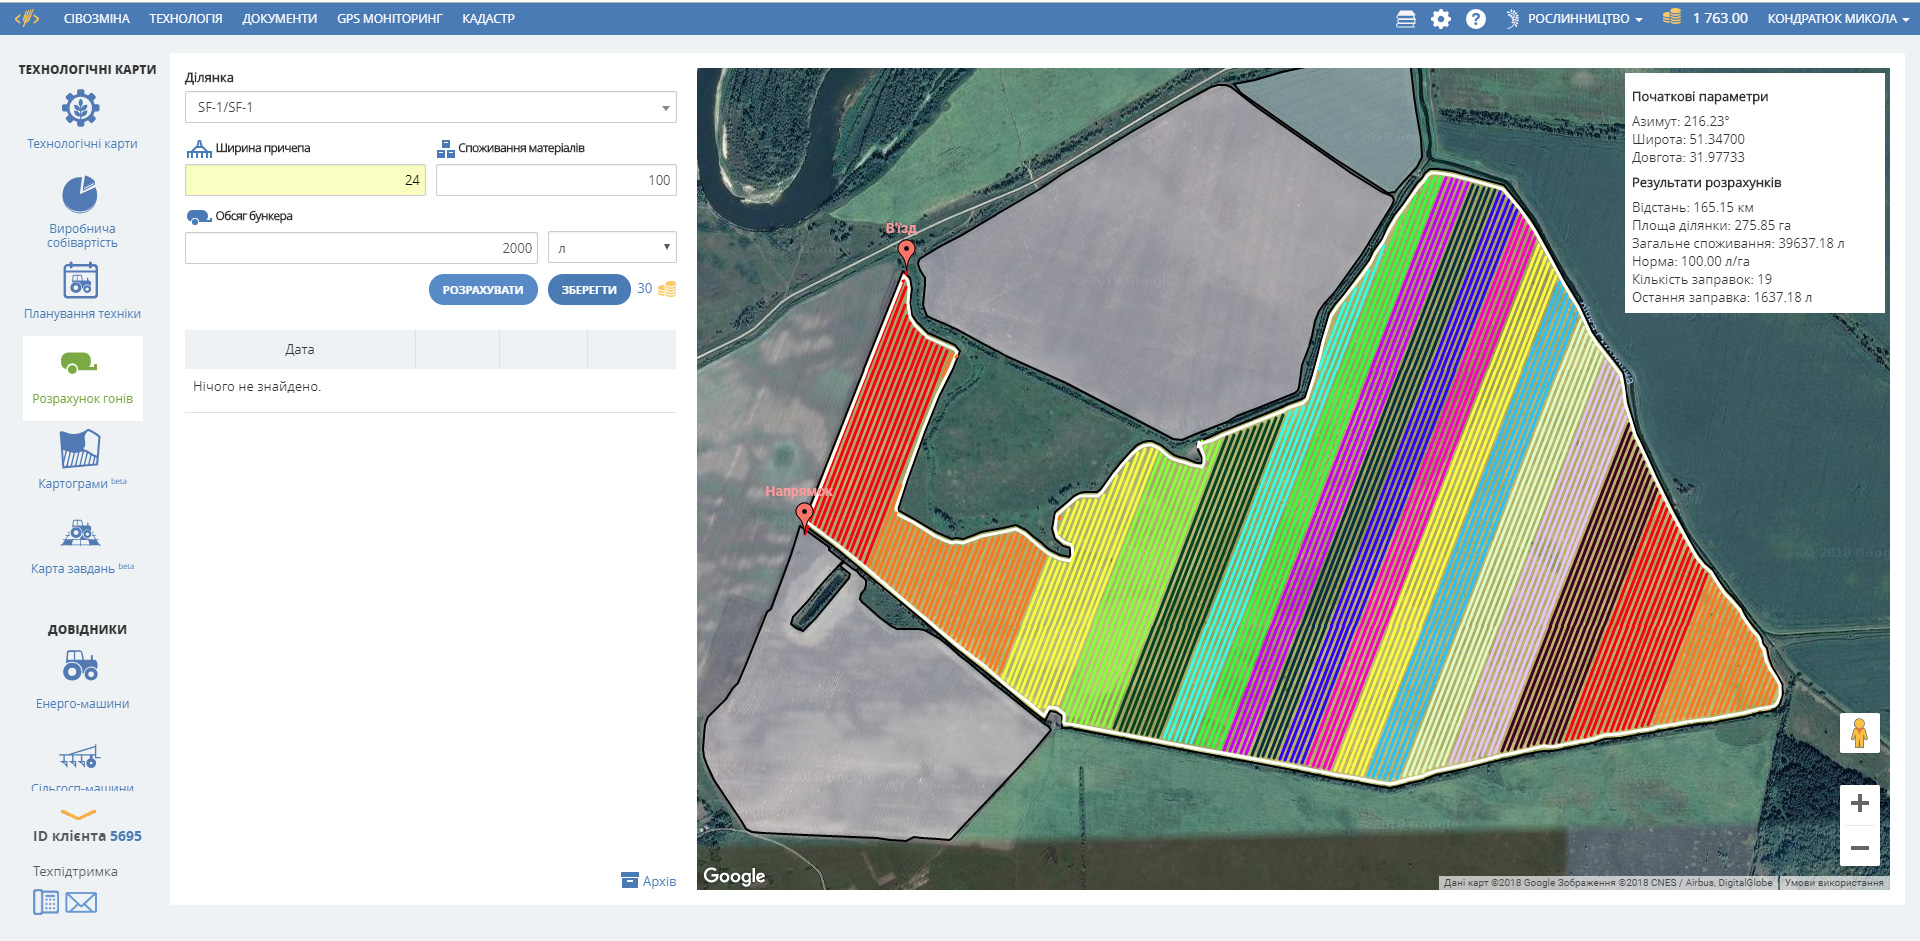Screen dimensions: 1920x941
Task: Click the Розрахувати button
Action: pos(483,290)
